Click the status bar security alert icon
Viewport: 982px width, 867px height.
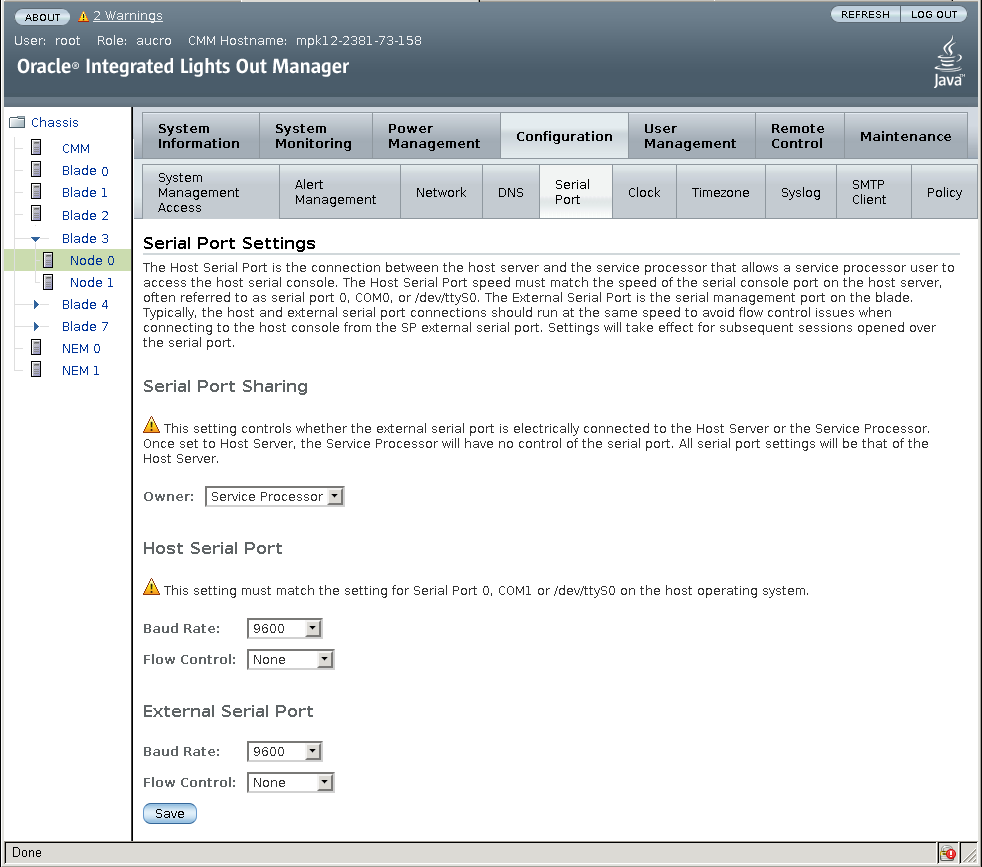pos(948,853)
